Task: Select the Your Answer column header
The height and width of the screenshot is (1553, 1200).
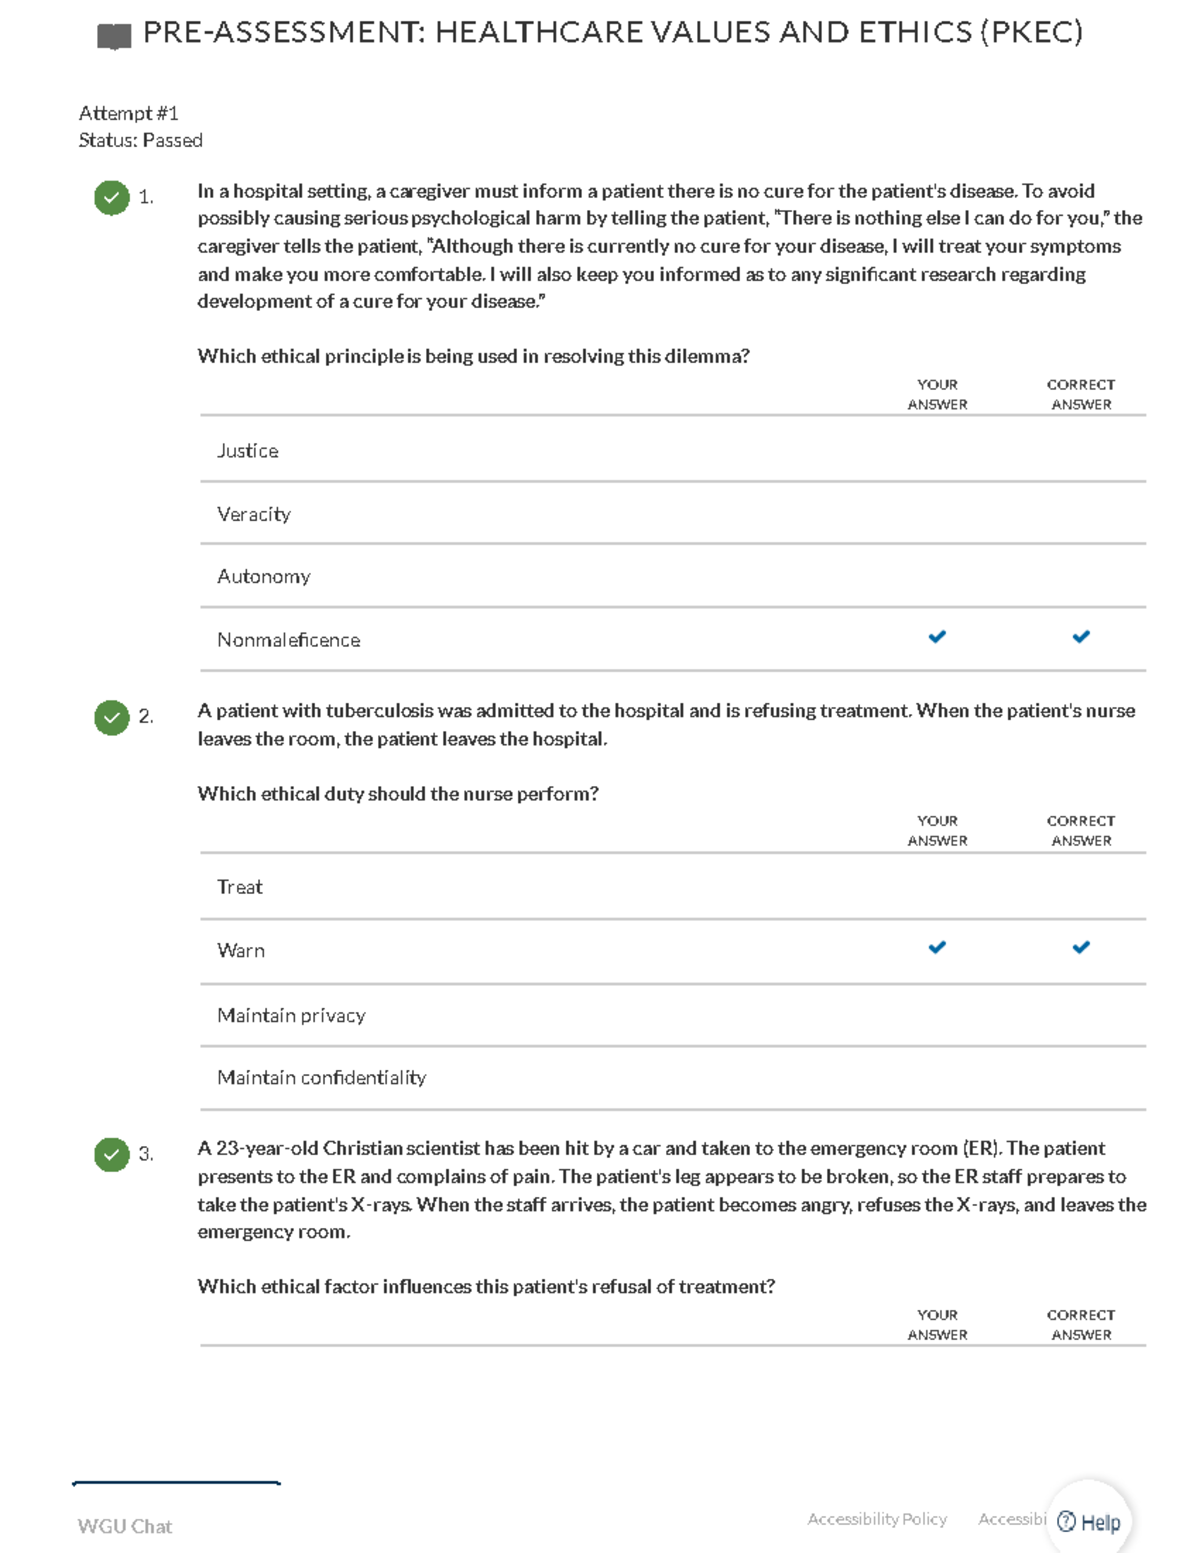Action: [937, 394]
